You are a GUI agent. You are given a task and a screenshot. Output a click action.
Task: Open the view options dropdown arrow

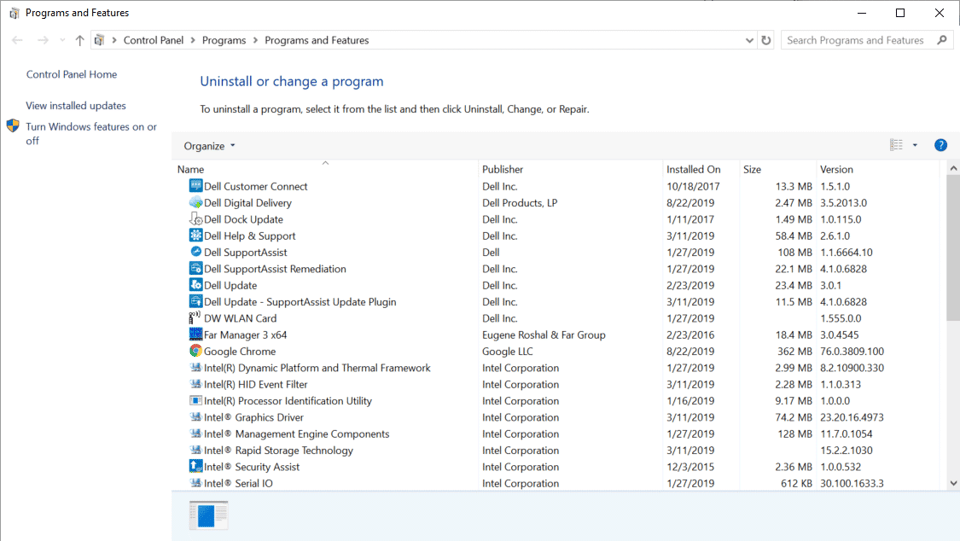click(915, 145)
